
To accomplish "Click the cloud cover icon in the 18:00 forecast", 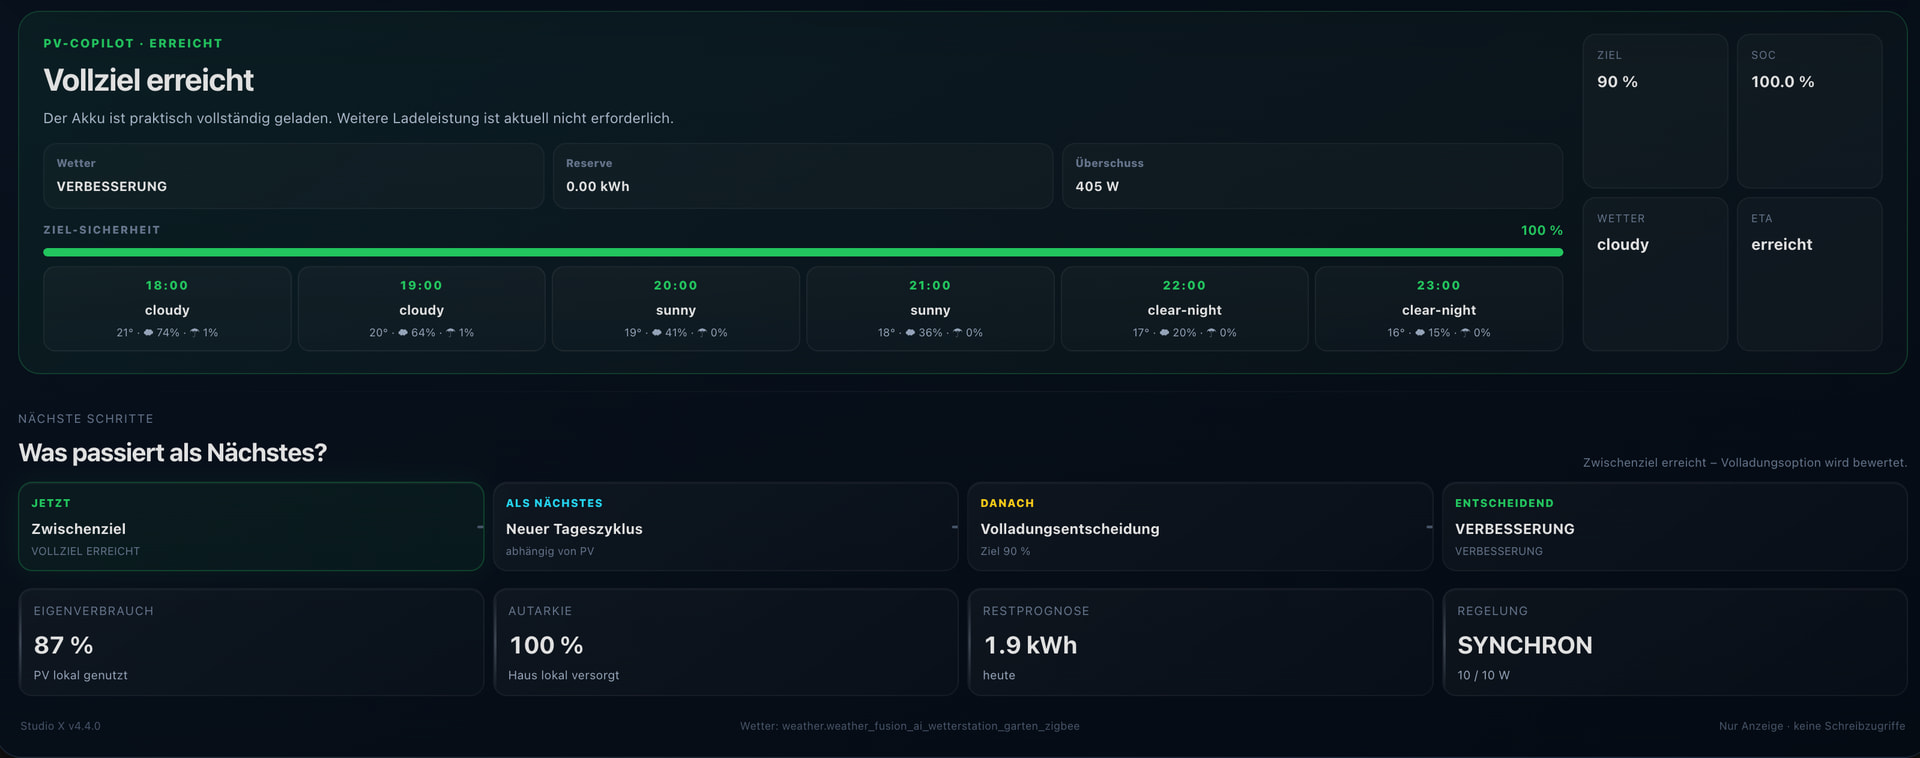I will 148,333.
